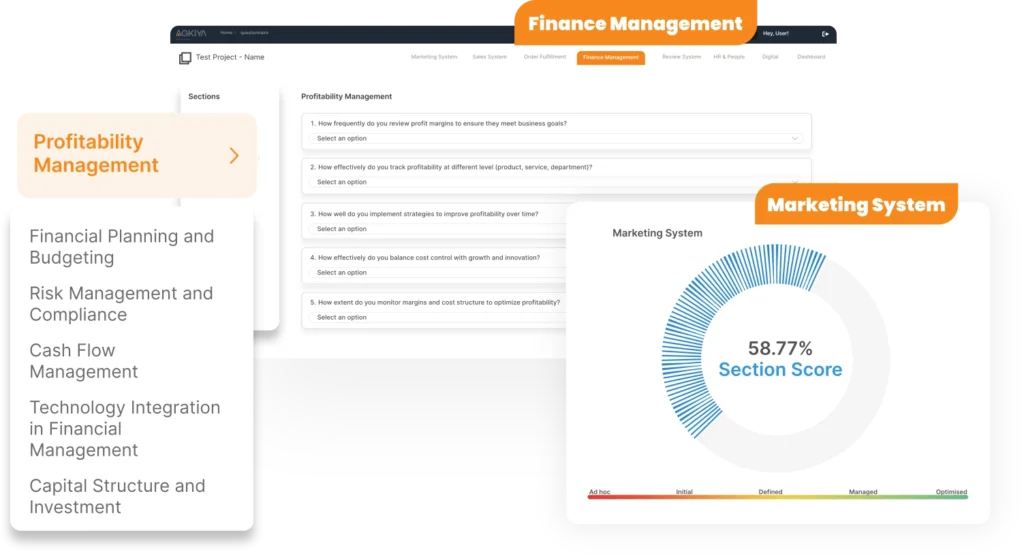
Task: Click the chevron arrow on Profitability Management
Action: 234,155
